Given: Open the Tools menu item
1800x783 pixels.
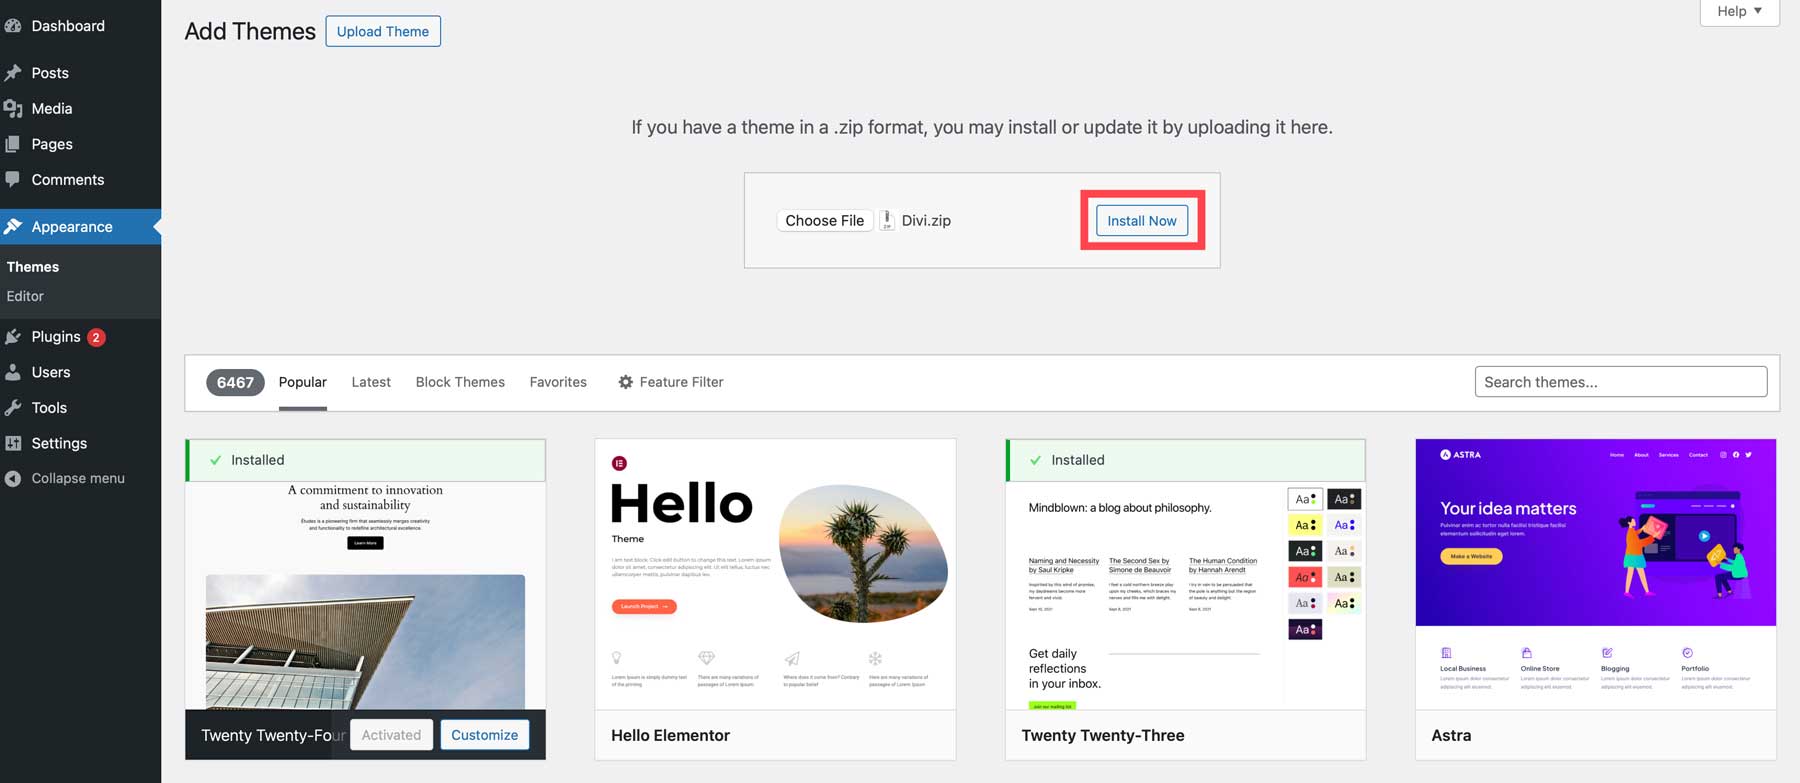Looking at the screenshot, I should 80,408.
